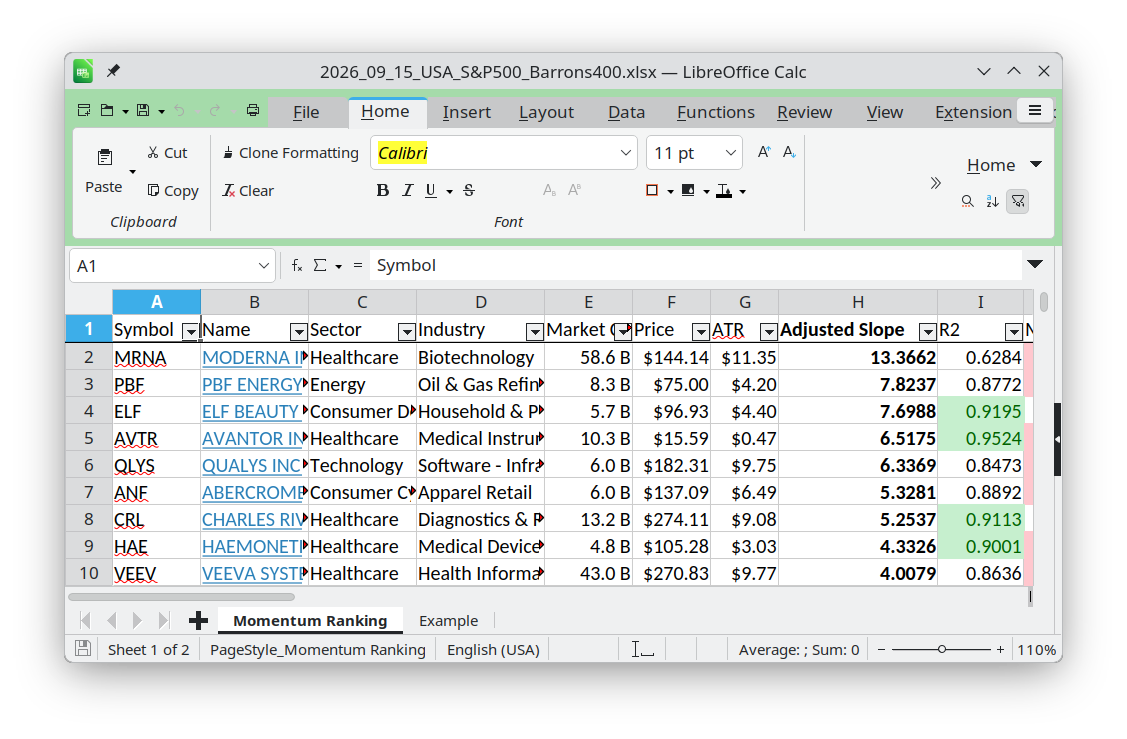
Task: Toggle the AutoFilter button
Action: coord(1018,201)
